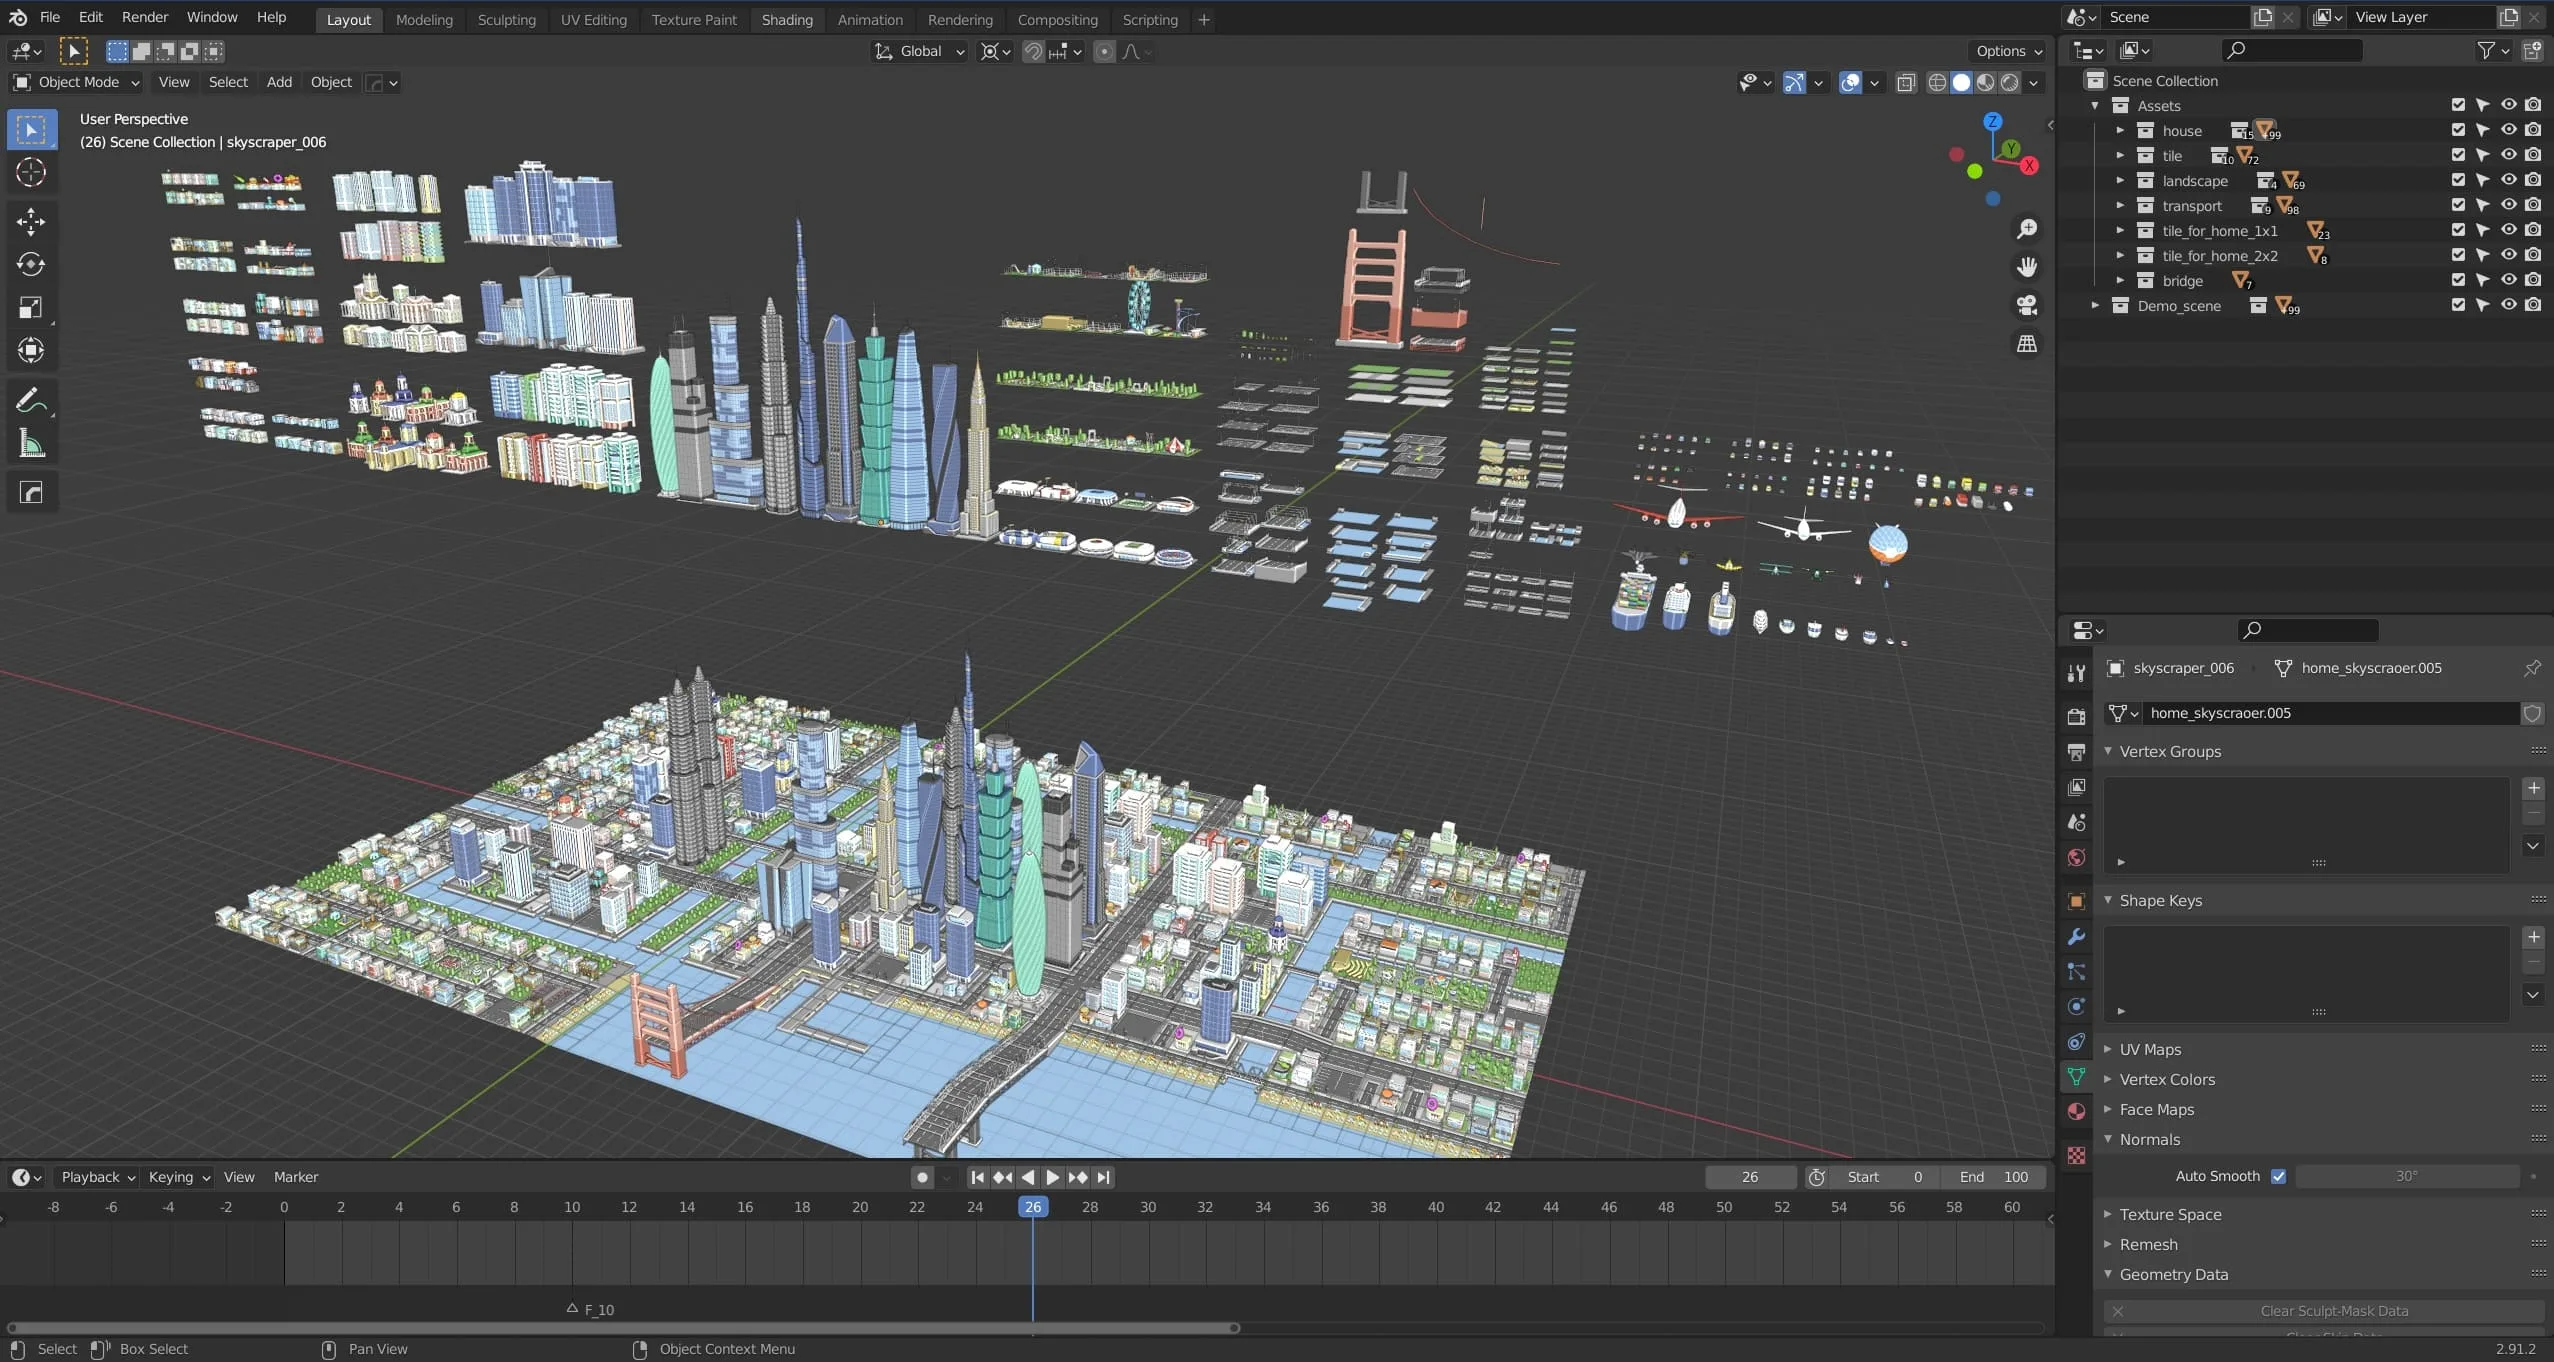Open the Tool properties tab
This screenshot has width=2554, height=1362.
pos(2077,673)
